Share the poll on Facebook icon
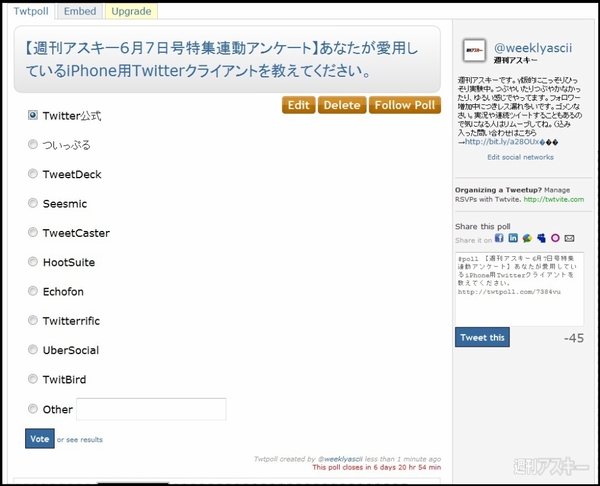Viewport: 600px width, 486px height. pyautogui.click(x=499, y=238)
